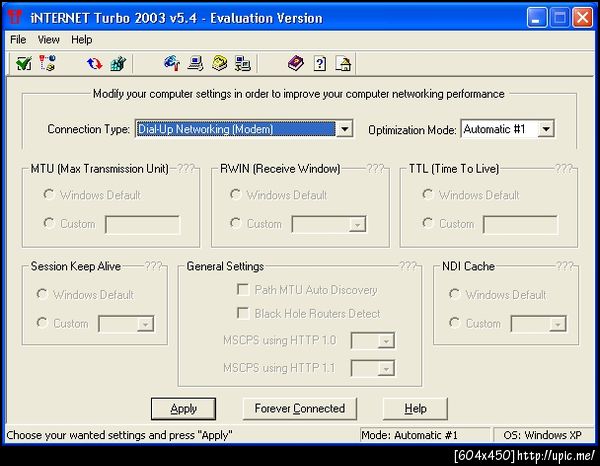The height and width of the screenshot is (466, 600).
Task: Click the MTU Custom input field
Action: pyautogui.click(x=142, y=224)
